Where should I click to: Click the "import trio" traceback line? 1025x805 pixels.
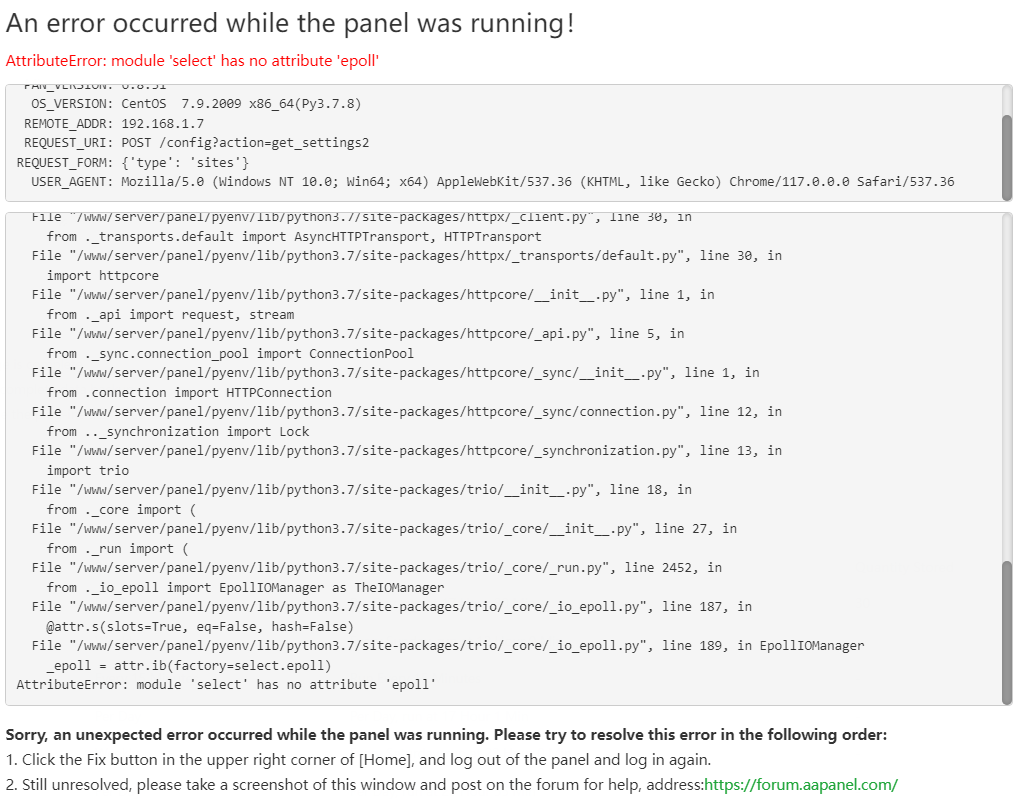pos(87,471)
